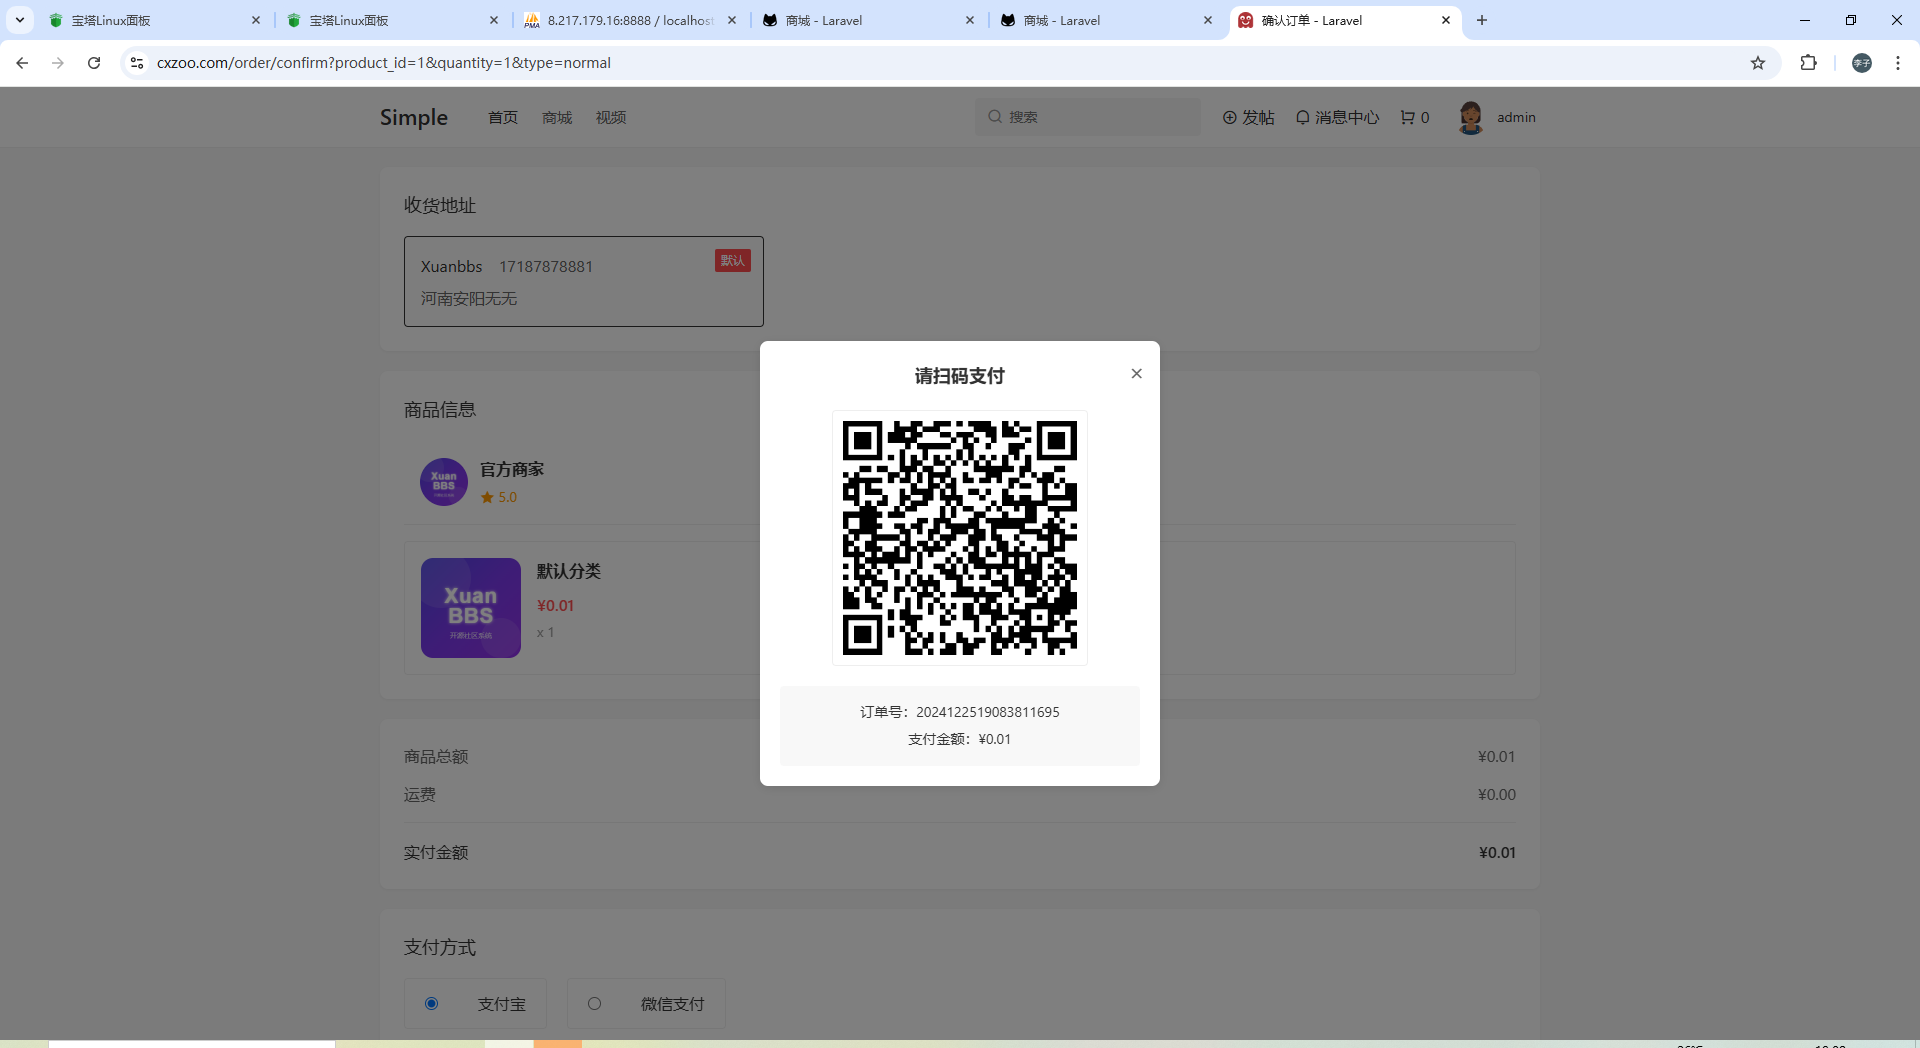Go back in browser history

[22, 63]
